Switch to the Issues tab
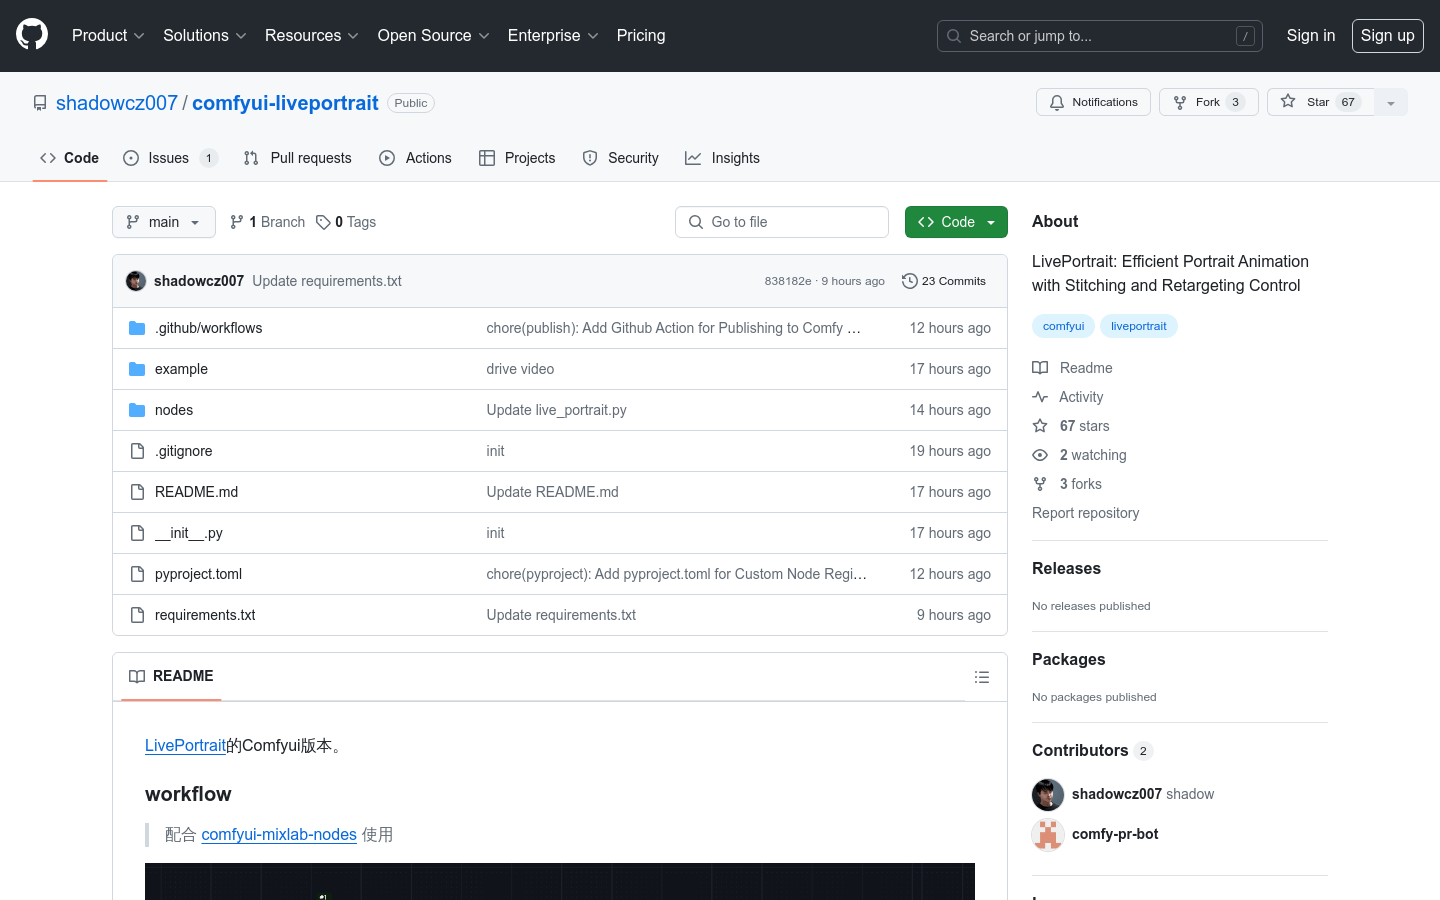1440x900 pixels. [169, 158]
